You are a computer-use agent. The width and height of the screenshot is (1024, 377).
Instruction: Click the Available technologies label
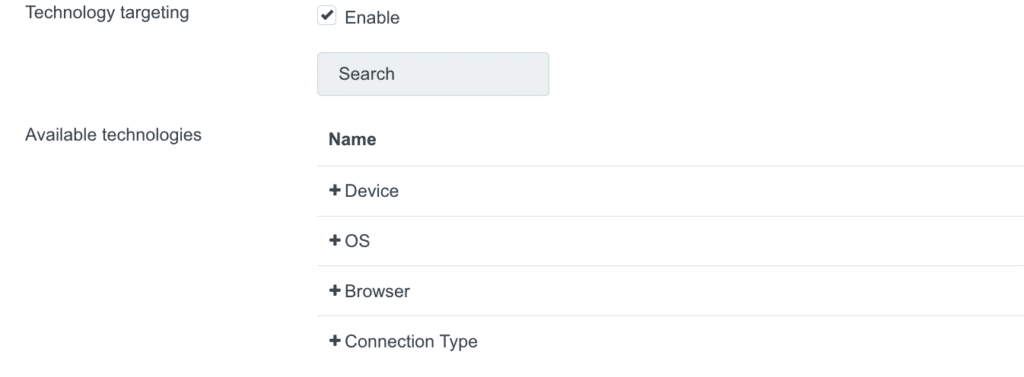[x=113, y=135]
